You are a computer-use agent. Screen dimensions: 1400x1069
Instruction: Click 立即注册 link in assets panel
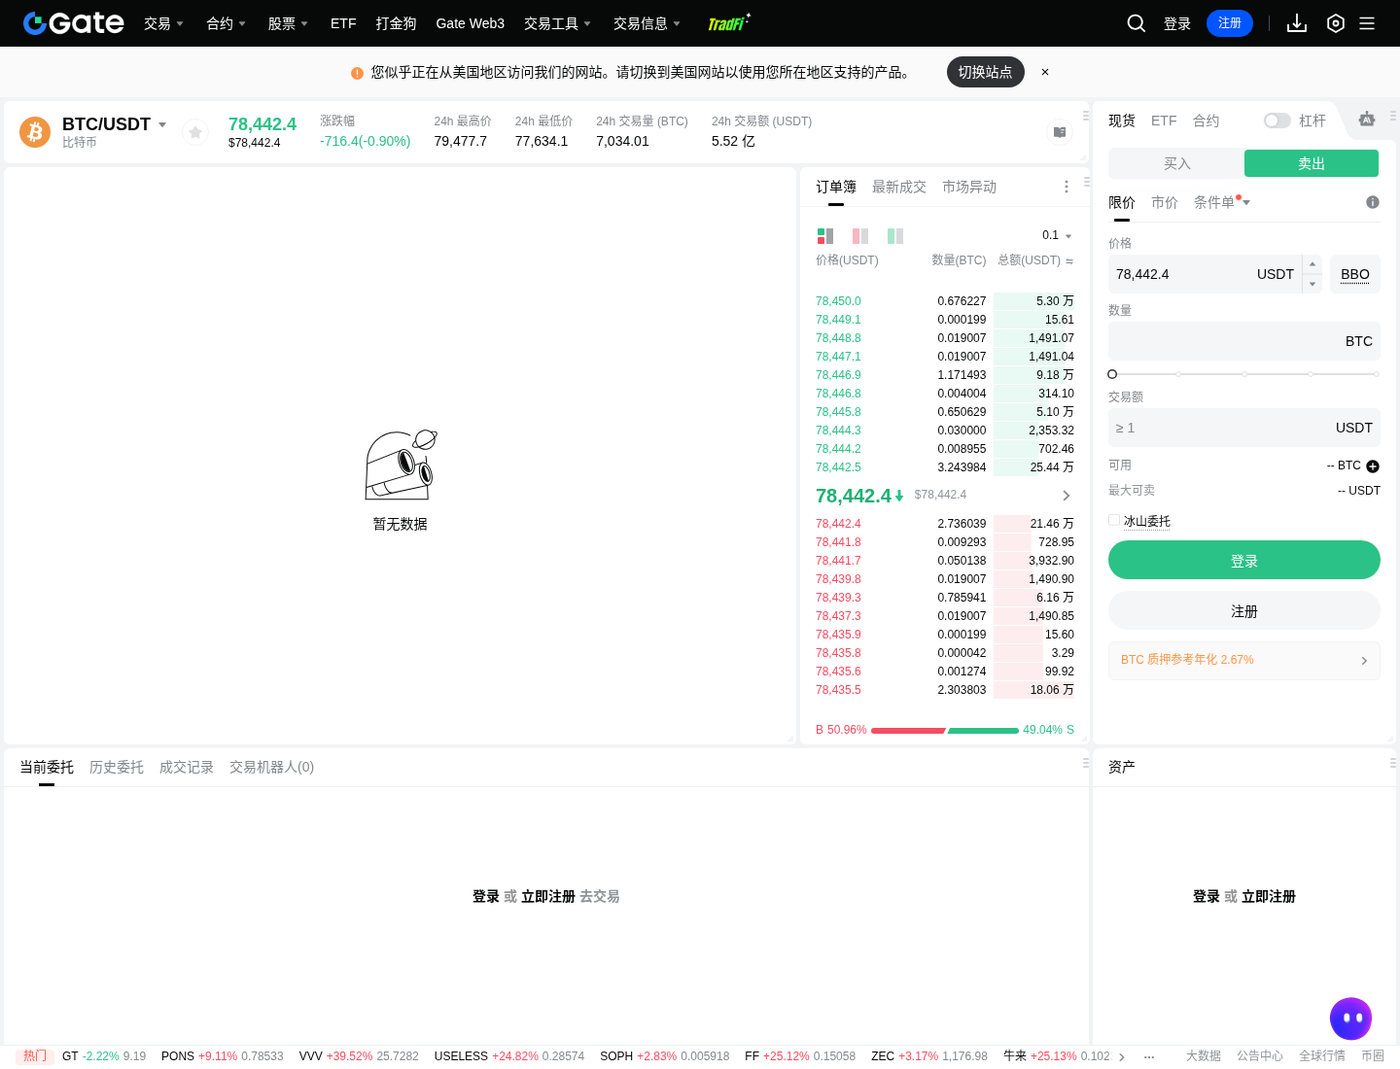pyautogui.click(x=1269, y=897)
